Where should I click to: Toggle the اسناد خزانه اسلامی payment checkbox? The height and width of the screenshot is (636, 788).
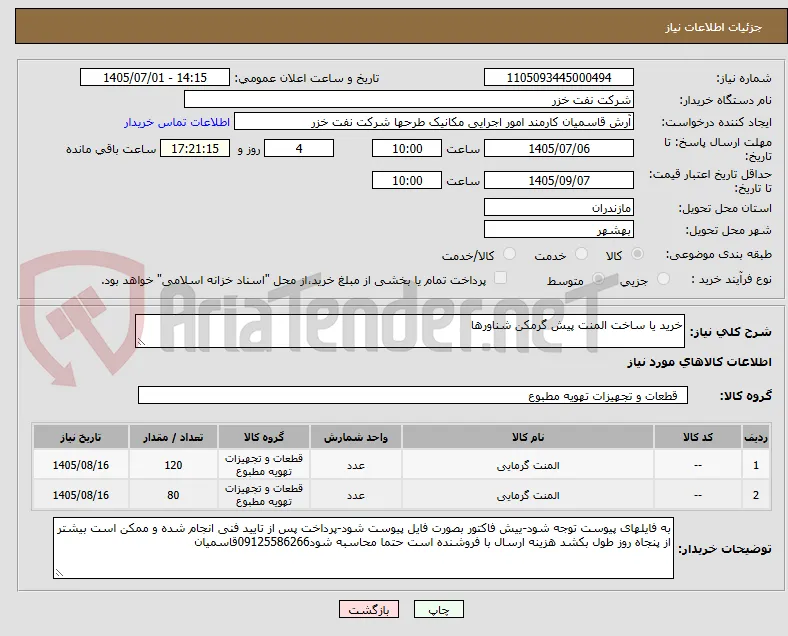(501, 277)
